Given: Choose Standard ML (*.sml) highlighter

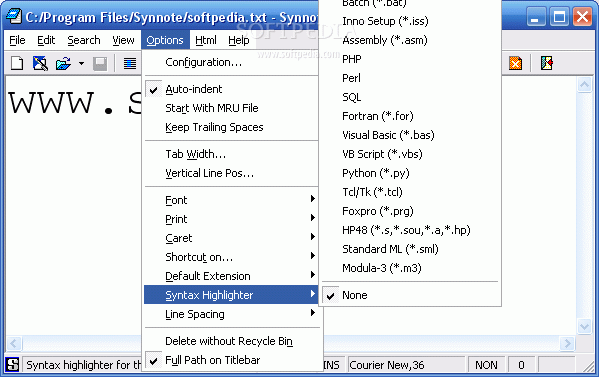Looking at the screenshot, I should coord(410,249).
